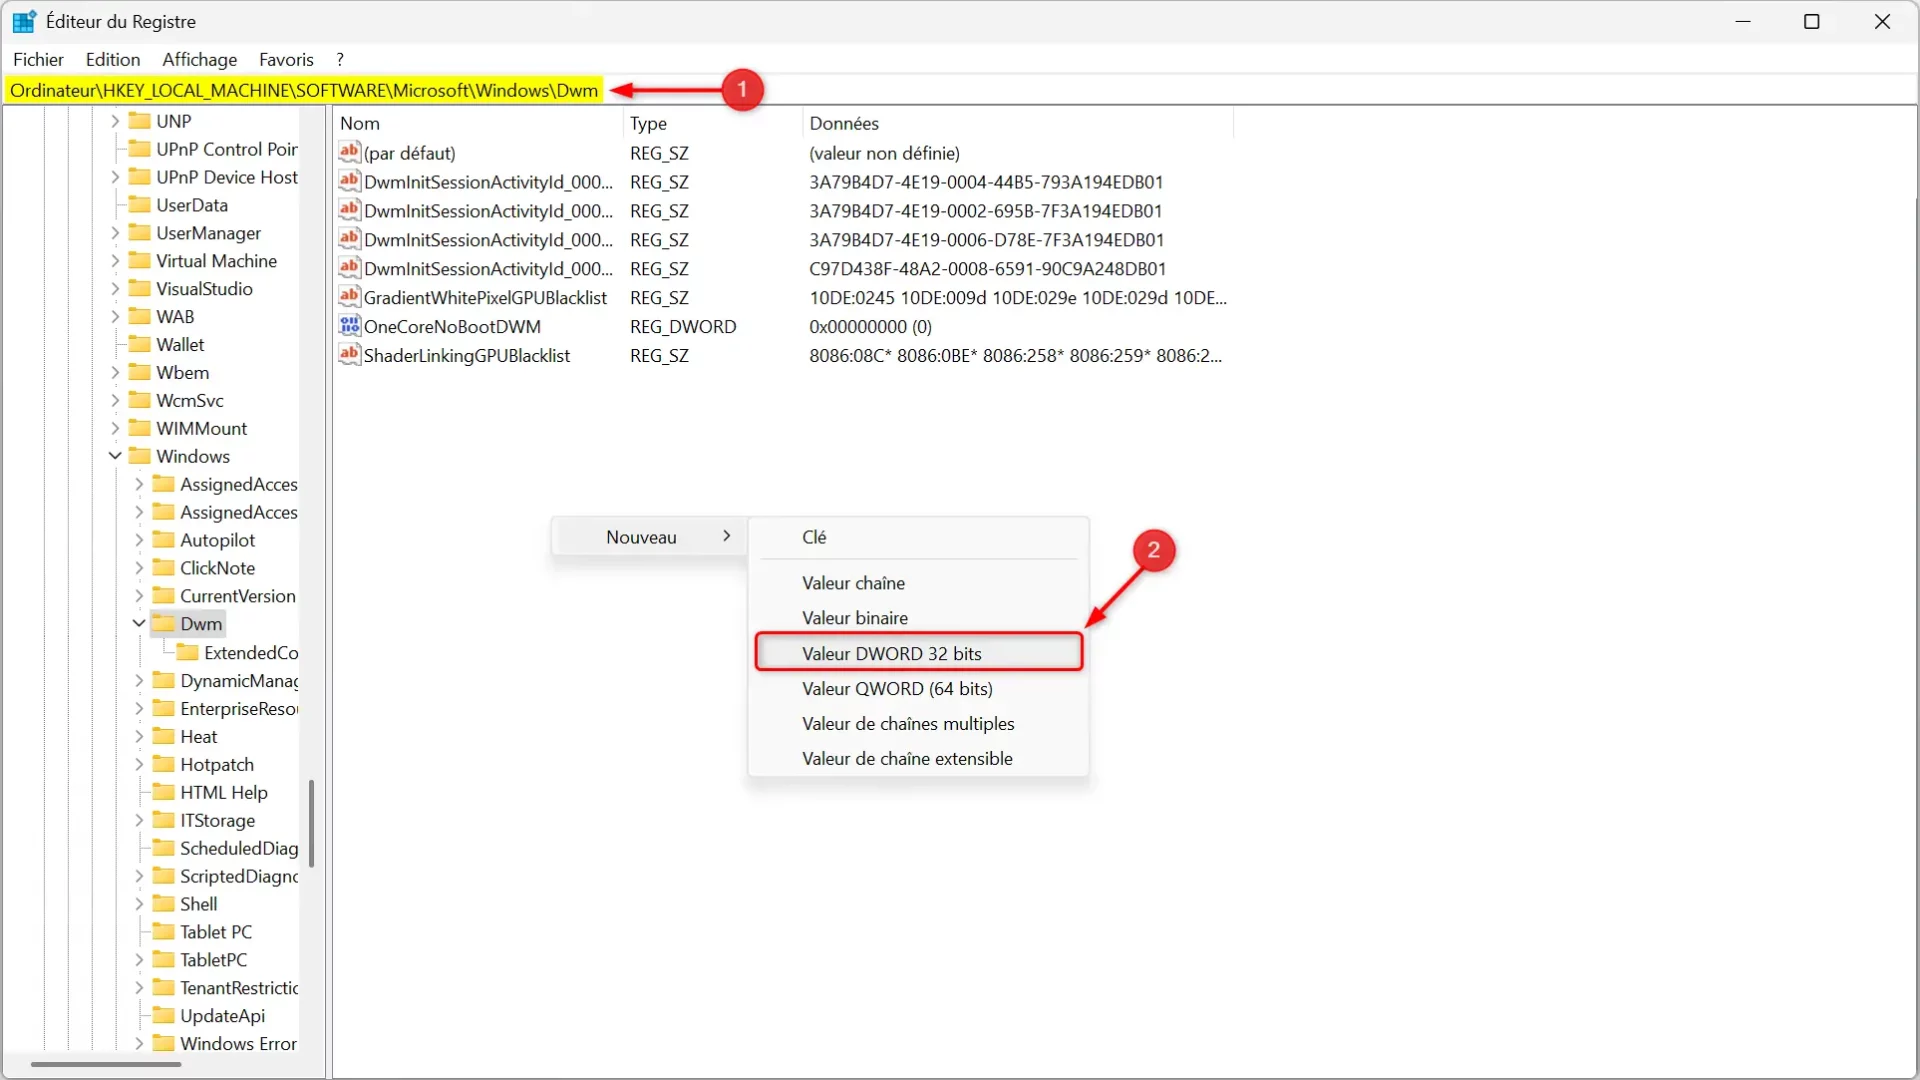This screenshot has width=1920, height=1080.
Task: Click the OneCoreNoBootDWM DWORD icon
Action: coord(349,326)
